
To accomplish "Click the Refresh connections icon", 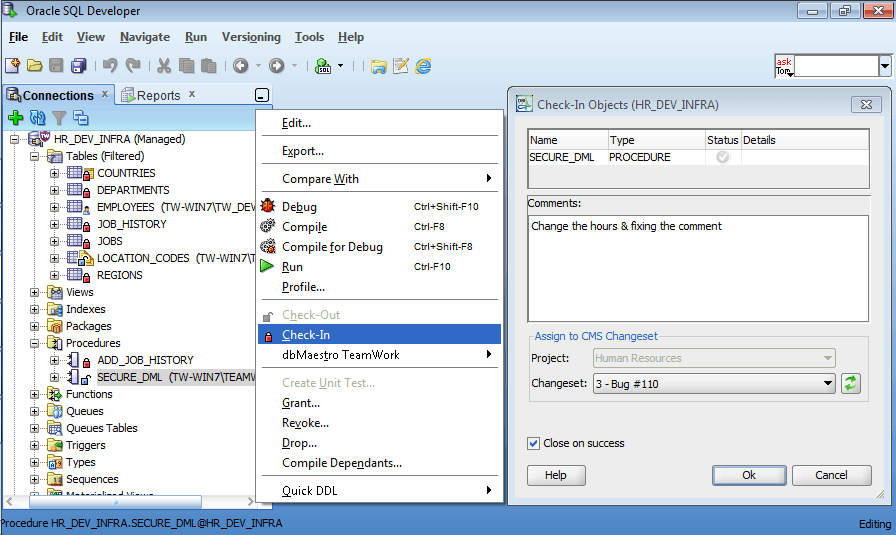I will coord(38,118).
